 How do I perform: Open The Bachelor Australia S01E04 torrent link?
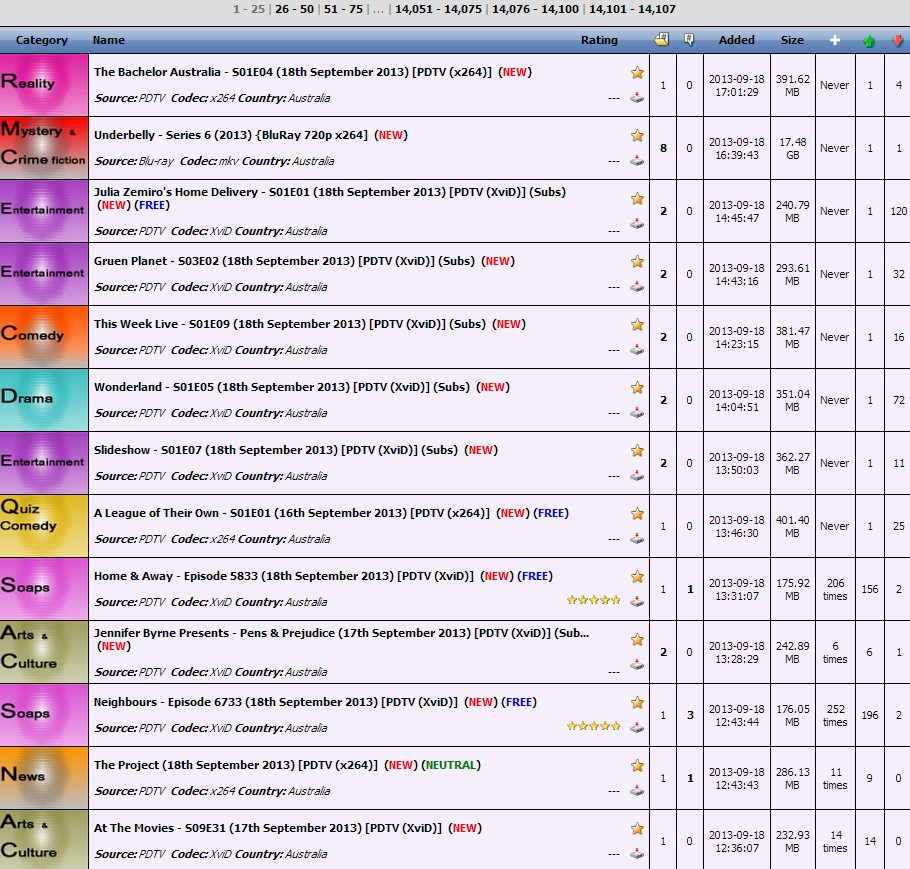[292, 72]
